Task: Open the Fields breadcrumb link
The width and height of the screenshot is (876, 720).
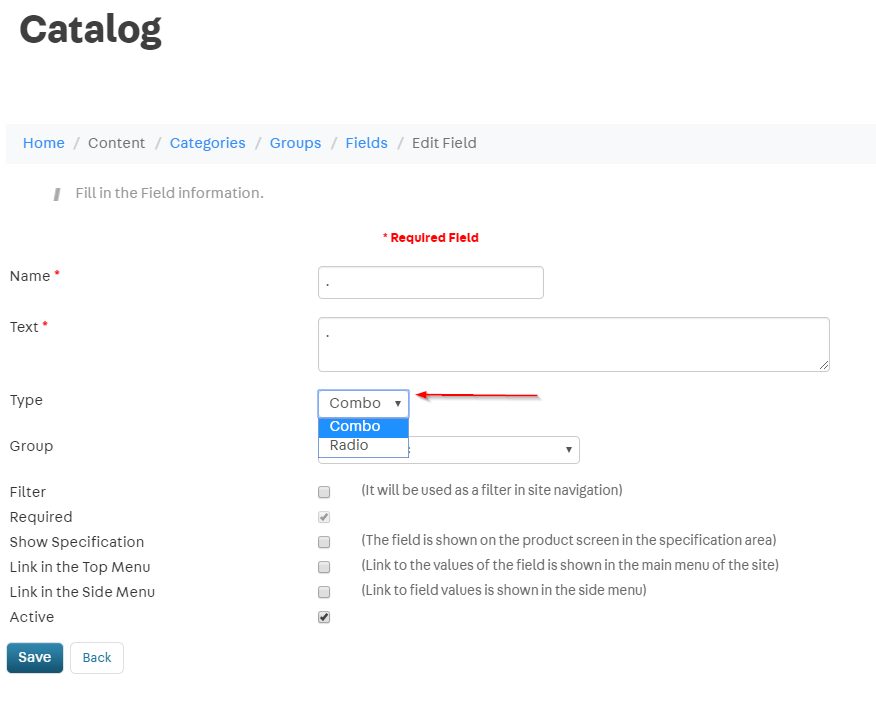Action: (x=366, y=143)
